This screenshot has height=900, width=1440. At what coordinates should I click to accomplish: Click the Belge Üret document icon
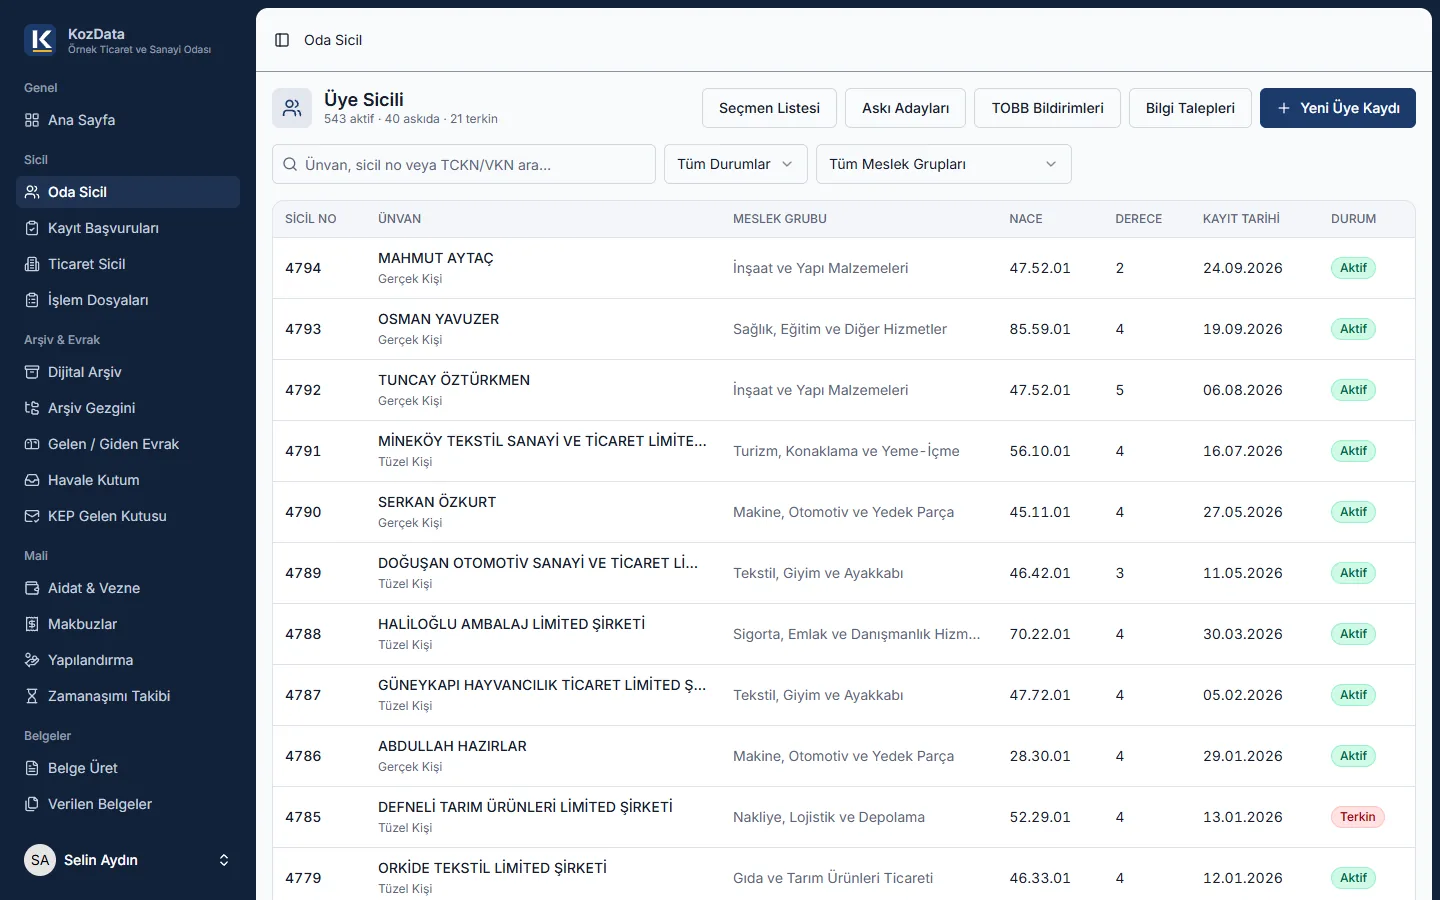tap(32, 768)
